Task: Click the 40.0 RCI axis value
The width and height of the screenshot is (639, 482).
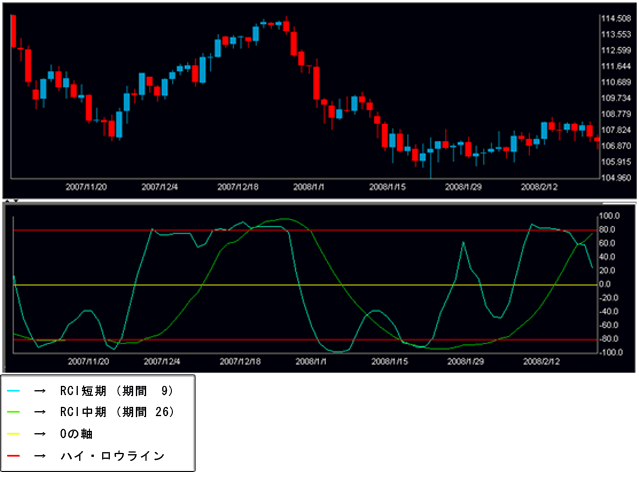Action: click(607, 257)
